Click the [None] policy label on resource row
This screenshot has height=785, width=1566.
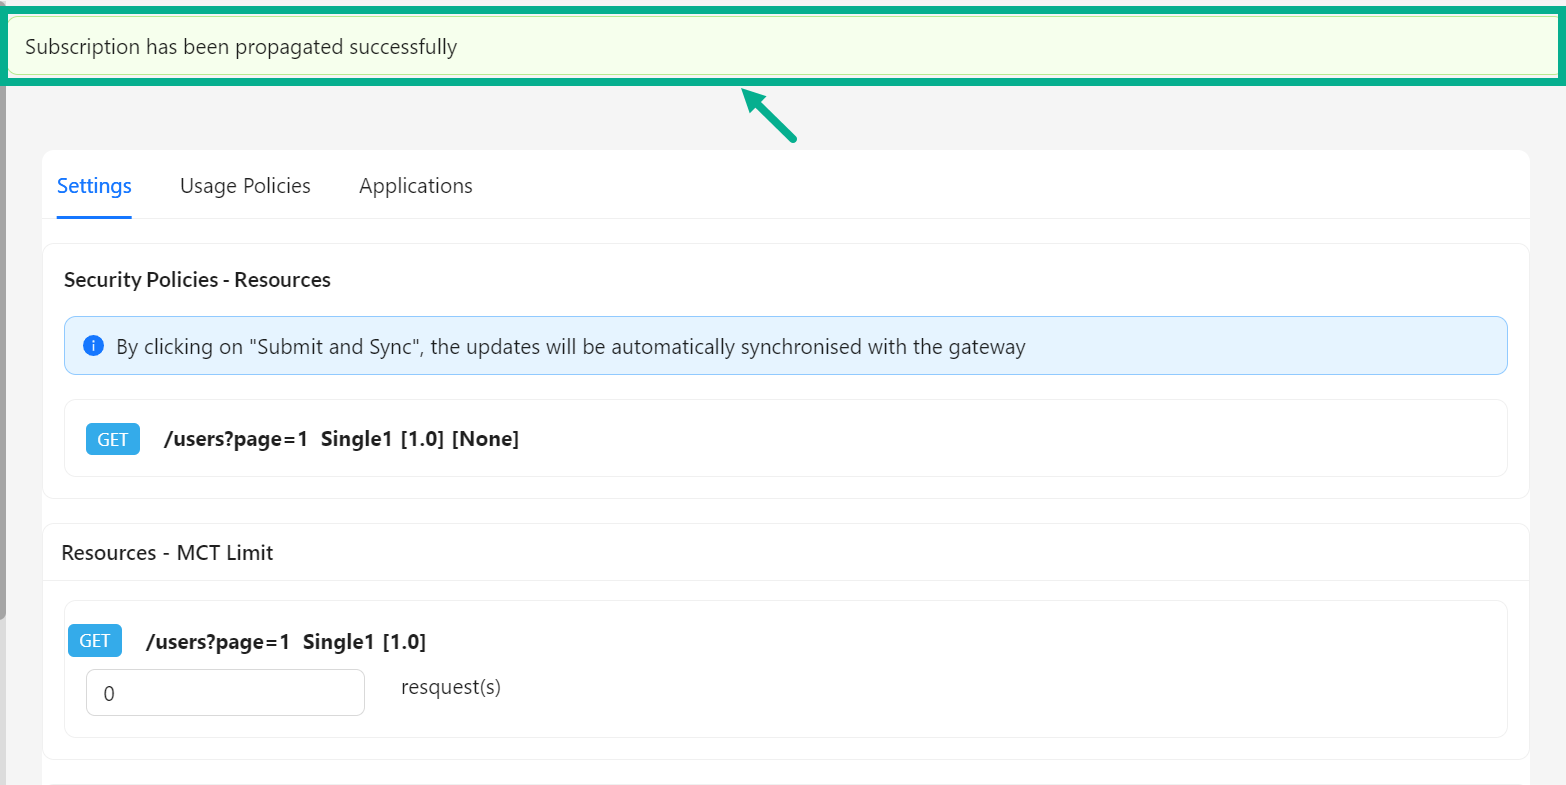pyautogui.click(x=485, y=439)
